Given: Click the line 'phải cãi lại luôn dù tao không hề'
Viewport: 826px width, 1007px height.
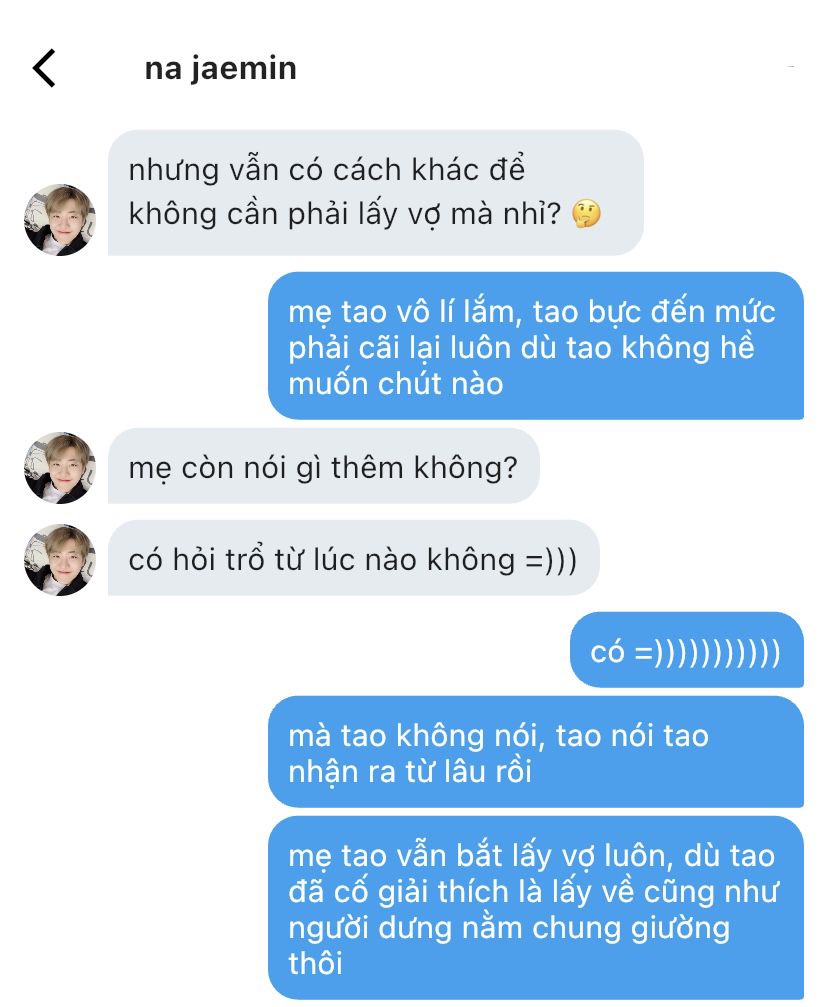Looking at the screenshot, I should coord(521,348).
